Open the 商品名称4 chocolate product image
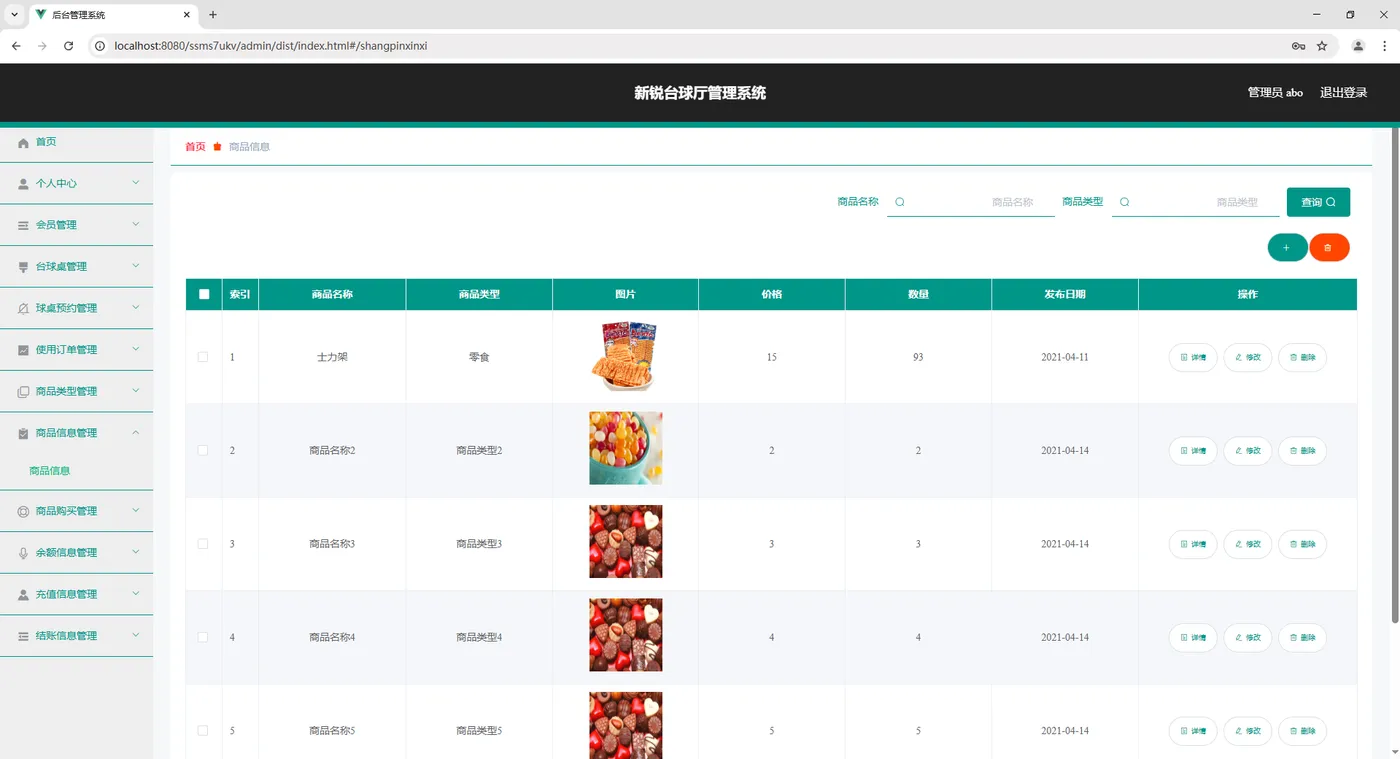 [x=625, y=635]
